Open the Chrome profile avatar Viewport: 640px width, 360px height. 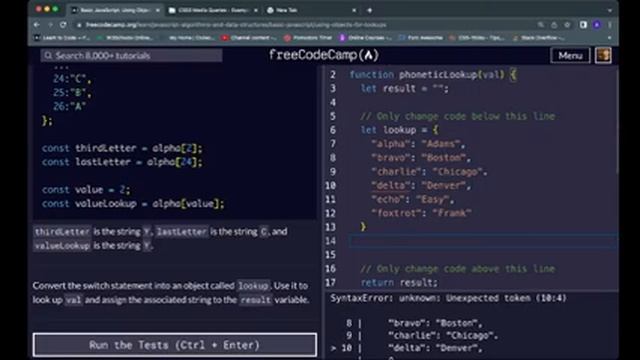click(x=597, y=25)
